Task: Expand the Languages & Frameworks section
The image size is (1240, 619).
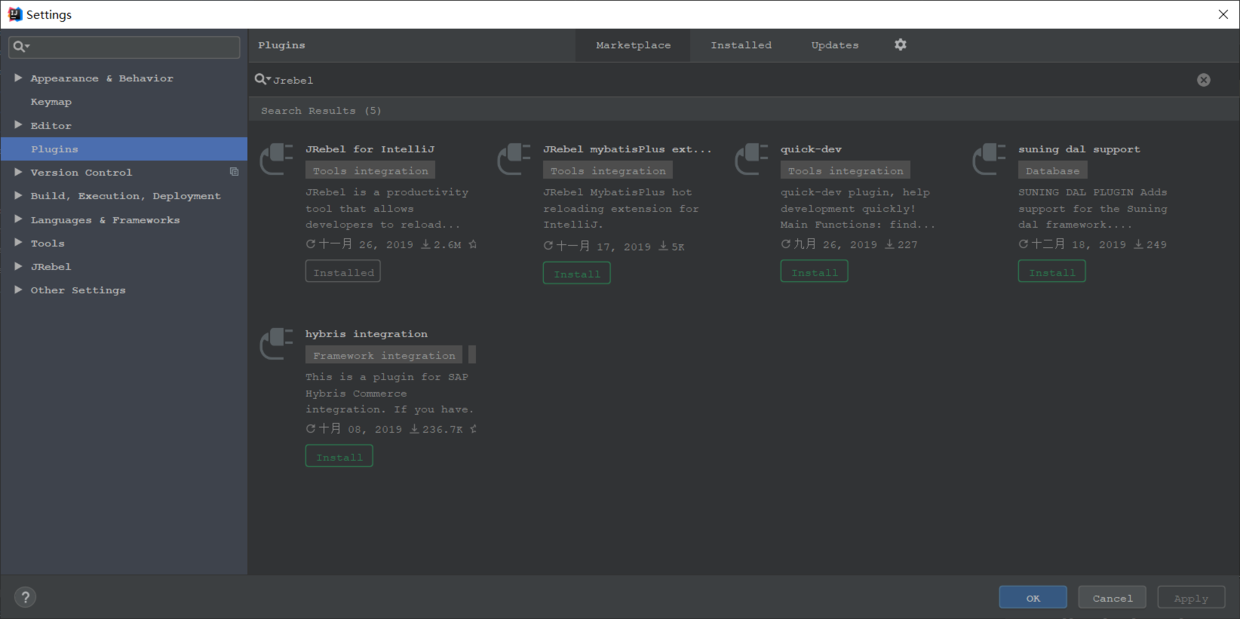Action: coord(18,219)
